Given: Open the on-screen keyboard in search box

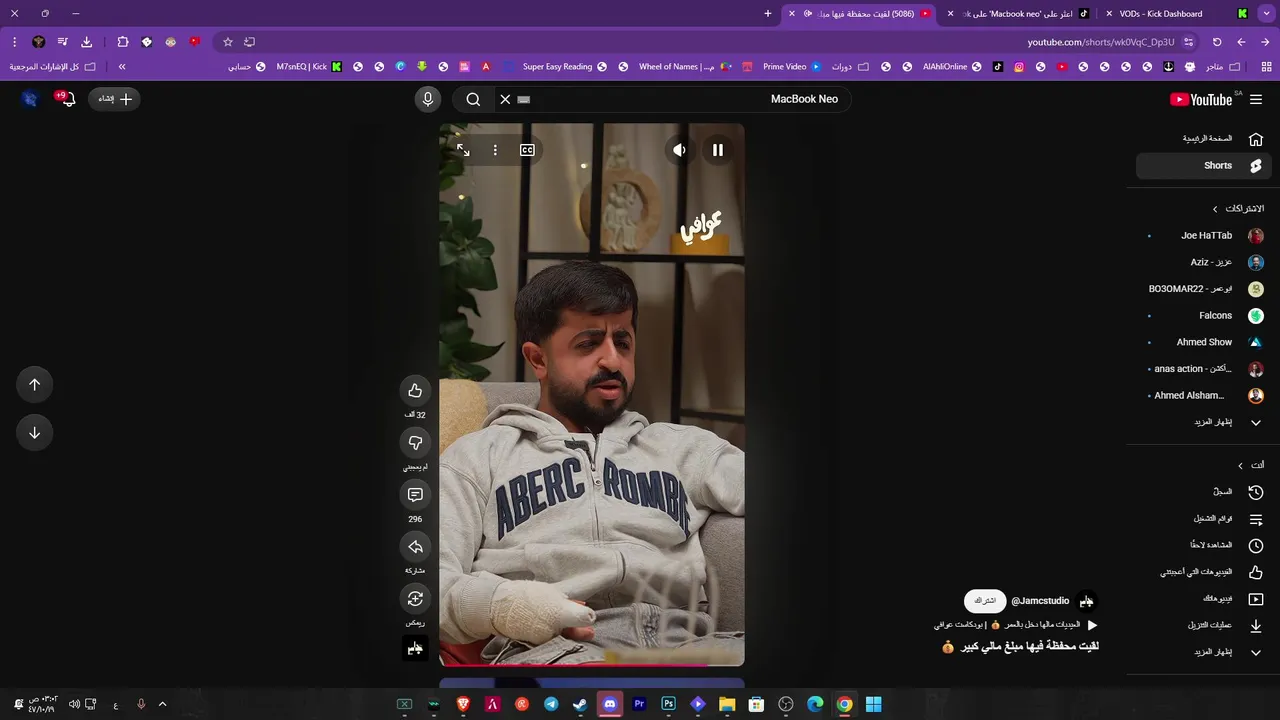Looking at the screenshot, I should tap(523, 99).
